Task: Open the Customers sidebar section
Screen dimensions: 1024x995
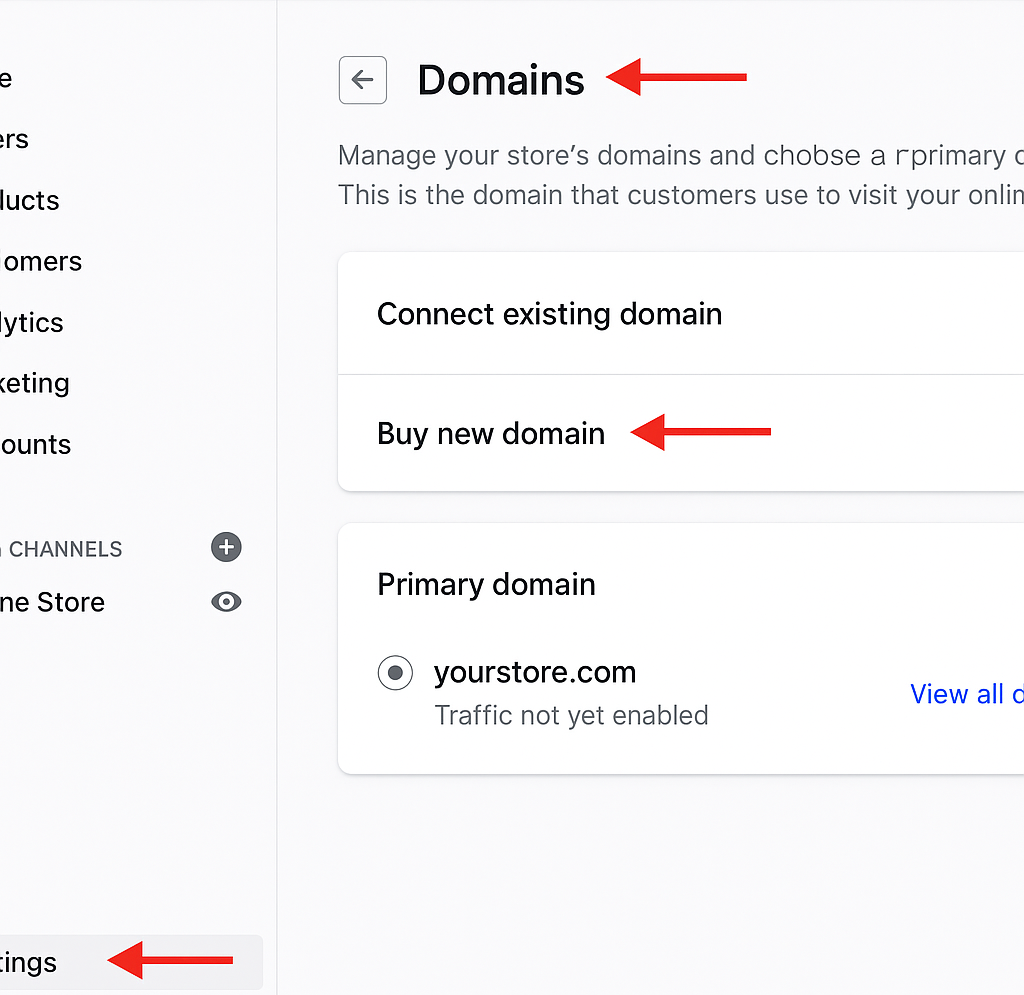Action: (x=40, y=261)
